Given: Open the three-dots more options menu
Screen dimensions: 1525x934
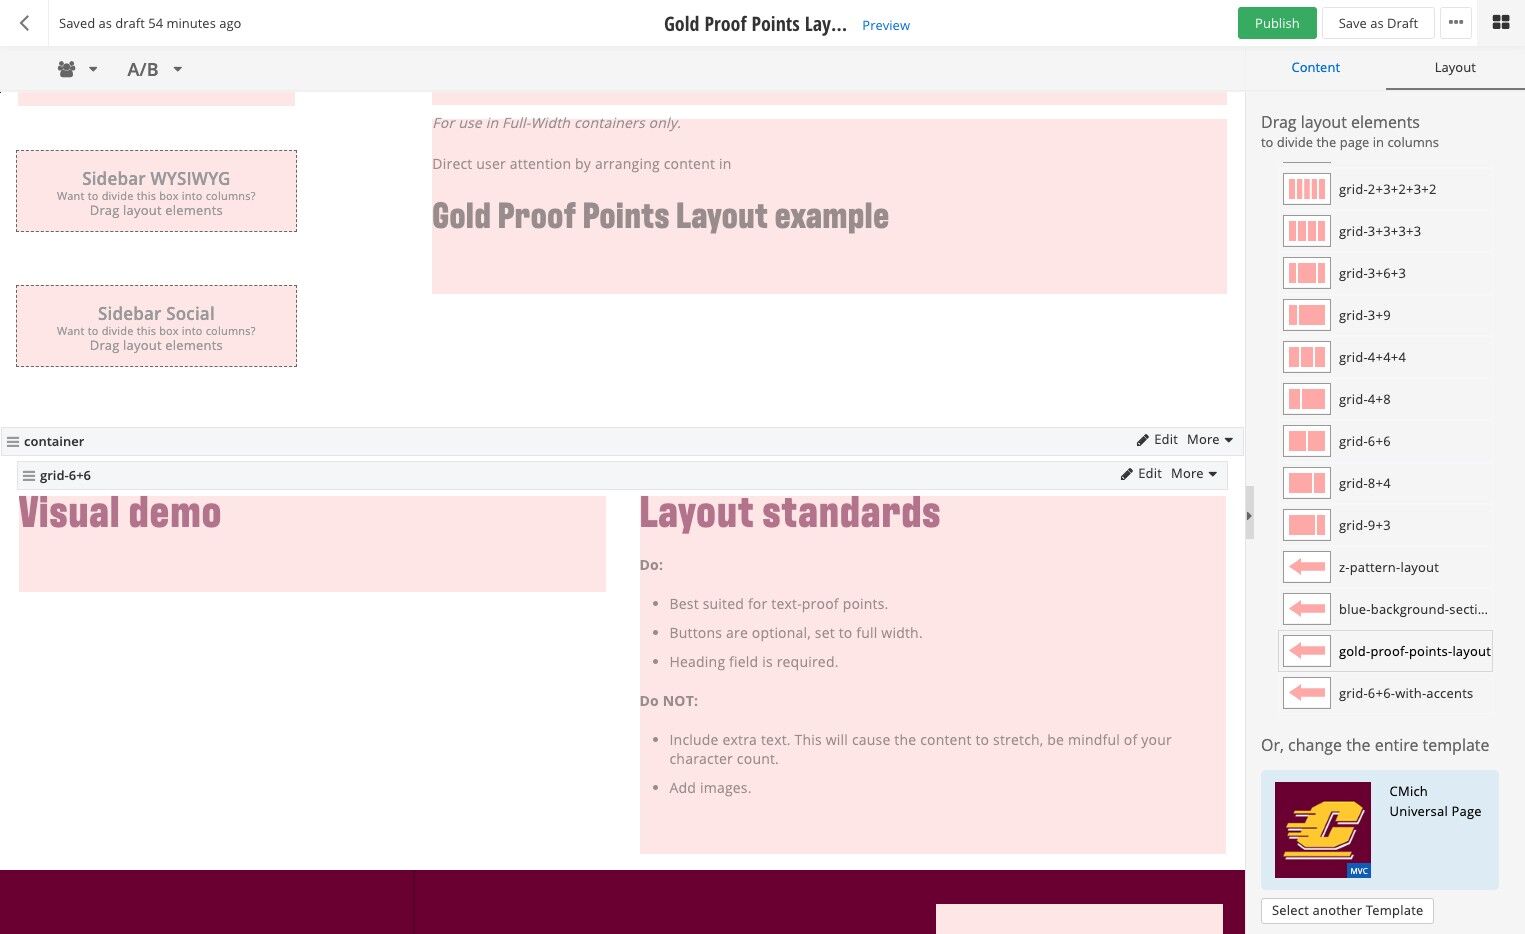Looking at the screenshot, I should [x=1456, y=23].
